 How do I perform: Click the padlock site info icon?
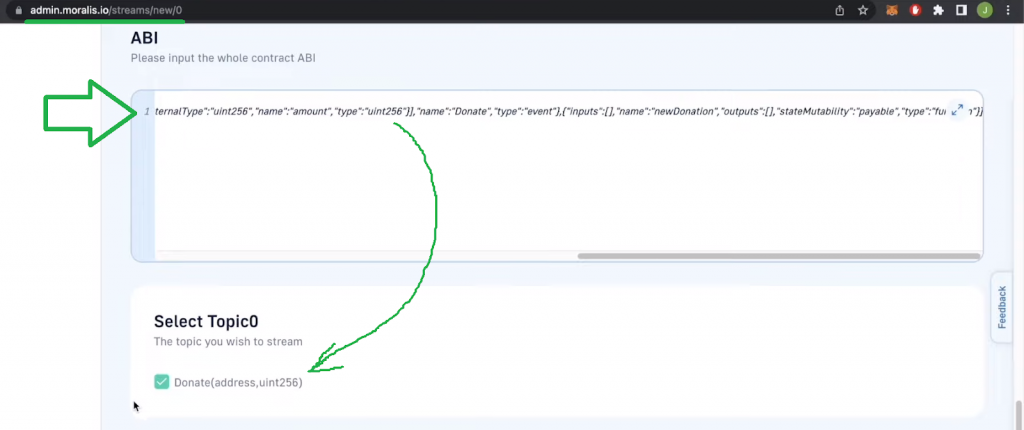(x=18, y=10)
